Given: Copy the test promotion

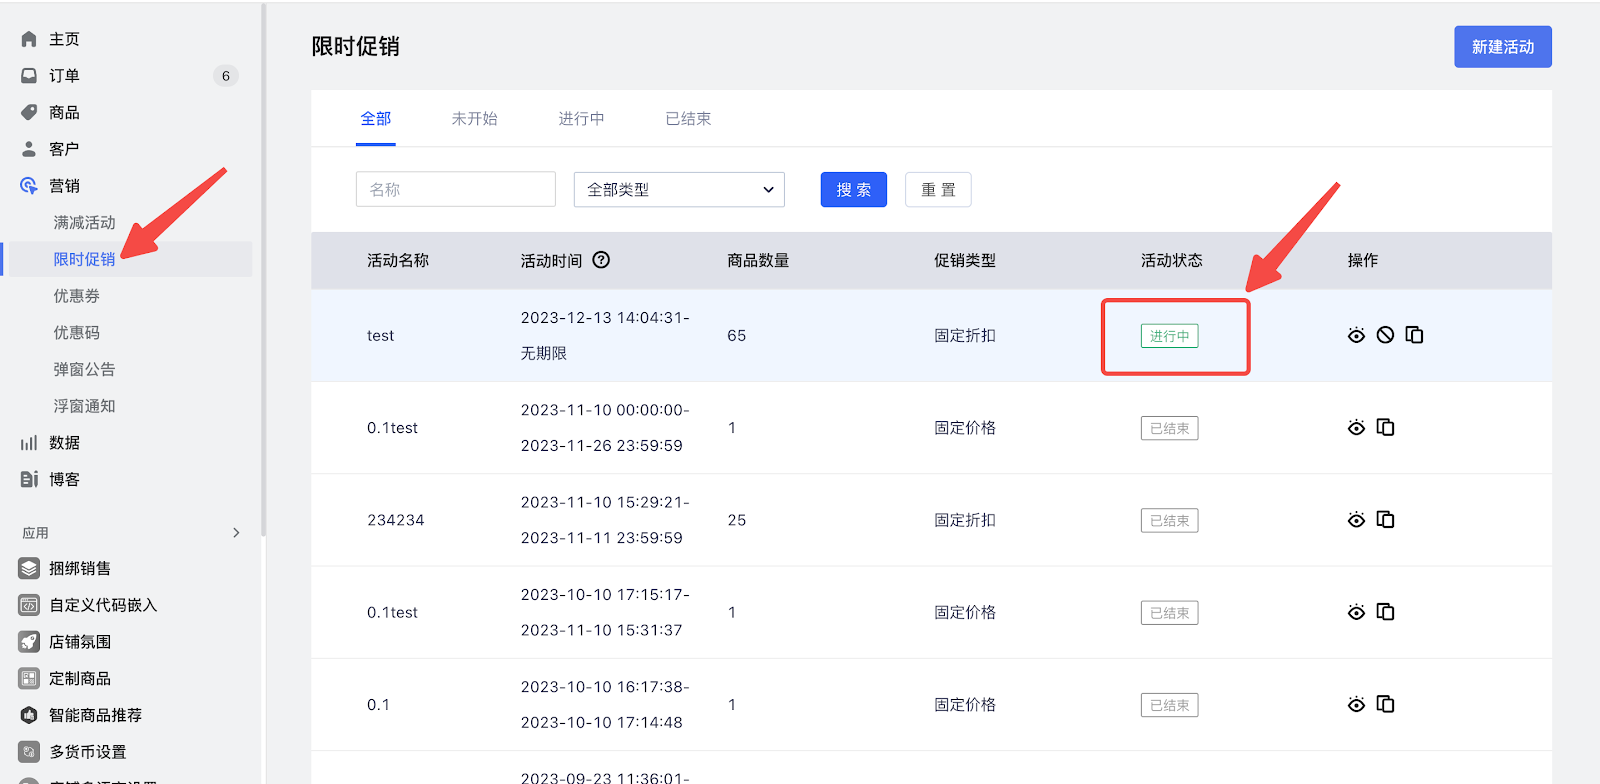Looking at the screenshot, I should click(1414, 335).
